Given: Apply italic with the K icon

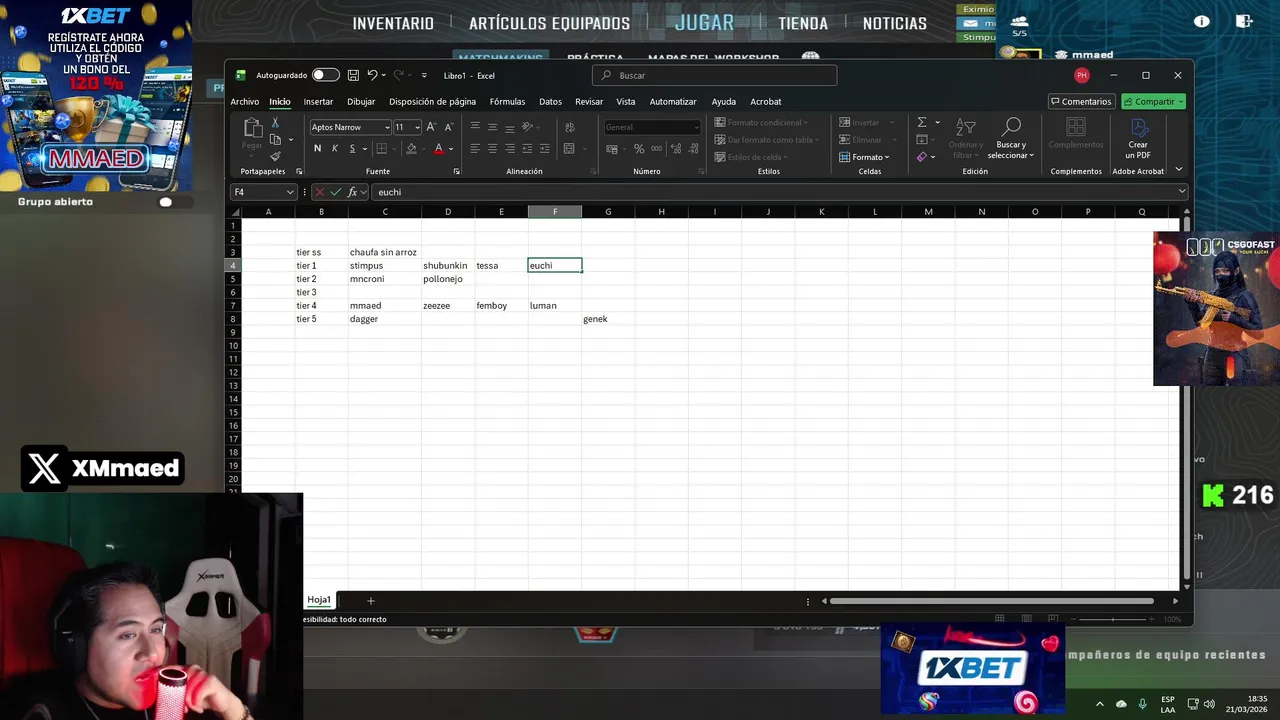Looking at the screenshot, I should pos(335,148).
